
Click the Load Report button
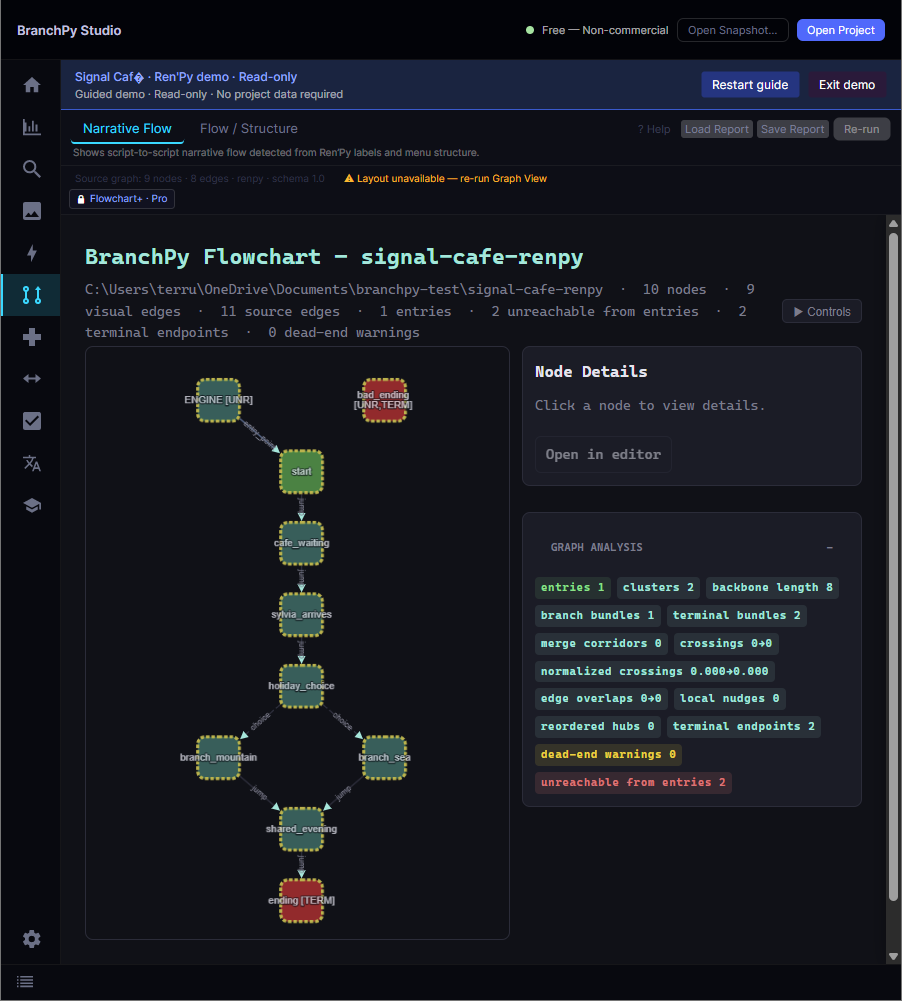tap(716, 129)
